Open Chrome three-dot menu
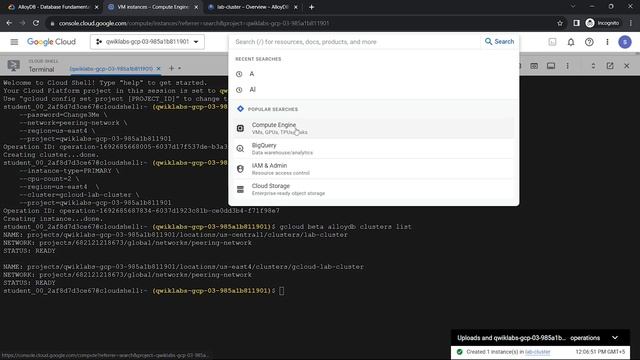This screenshot has width=640, height=360. tap(631, 23)
